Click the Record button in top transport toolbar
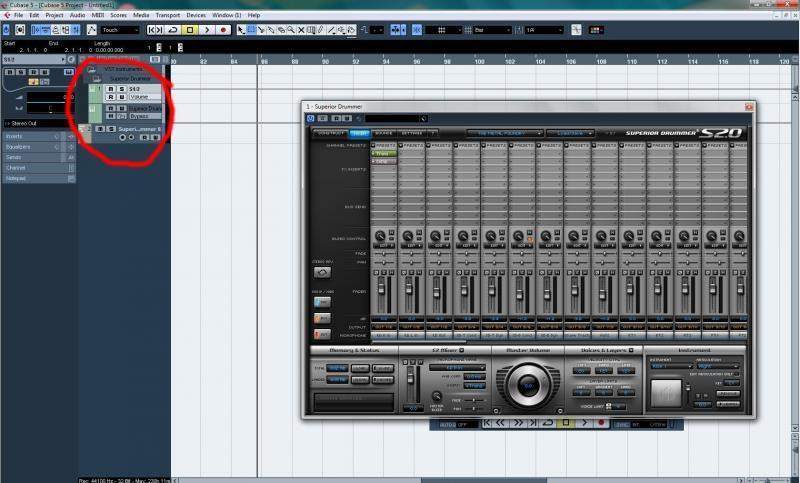 [x=222, y=30]
